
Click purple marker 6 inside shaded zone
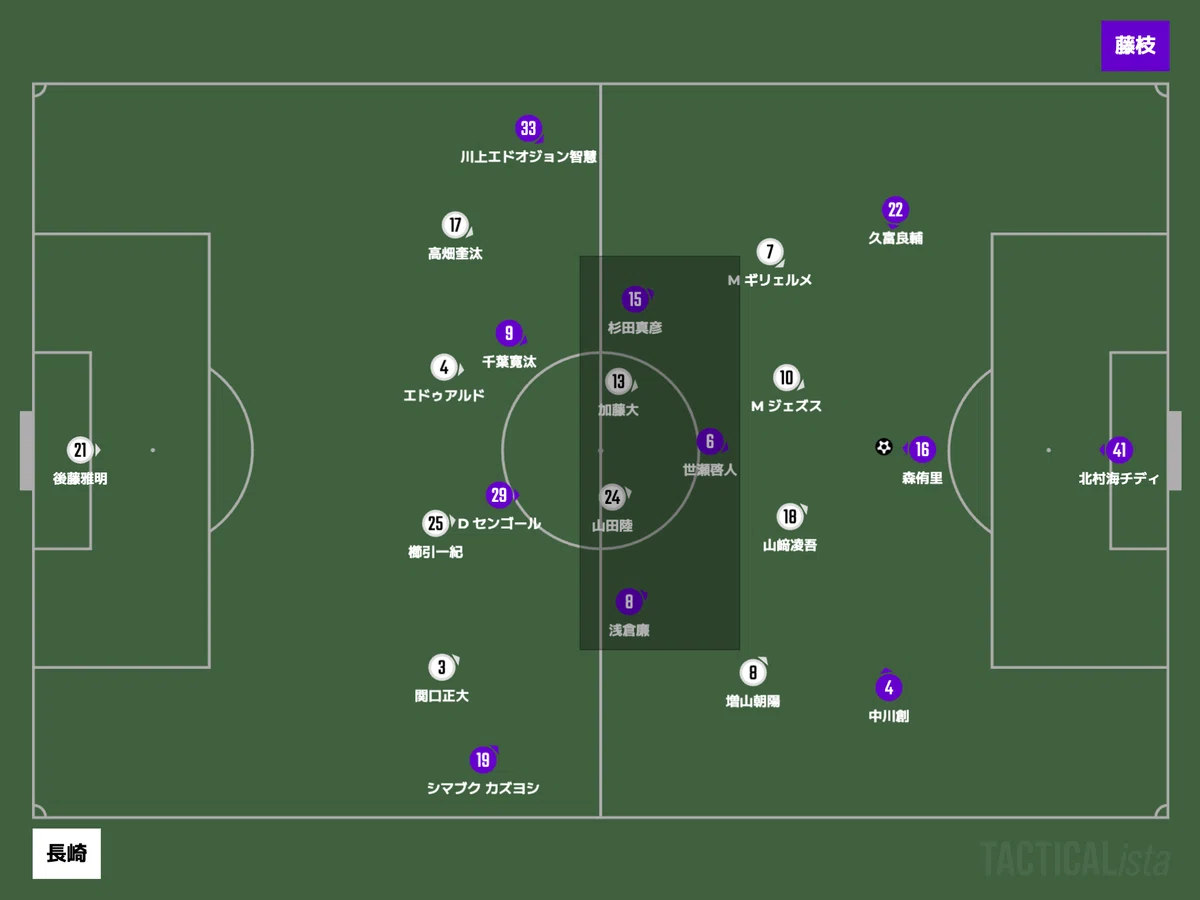click(710, 441)
